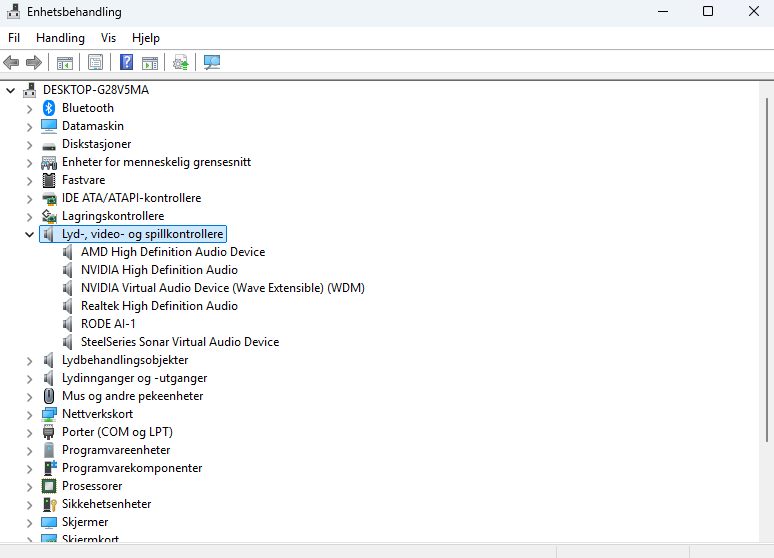Select the RODE AI-1 device
The image size is (774, 558).
(108, 324)
